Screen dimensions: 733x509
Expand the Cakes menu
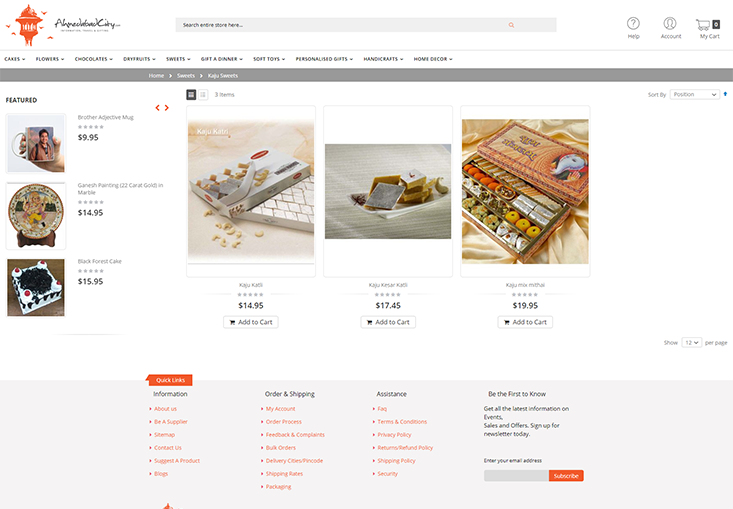point(15,59)
